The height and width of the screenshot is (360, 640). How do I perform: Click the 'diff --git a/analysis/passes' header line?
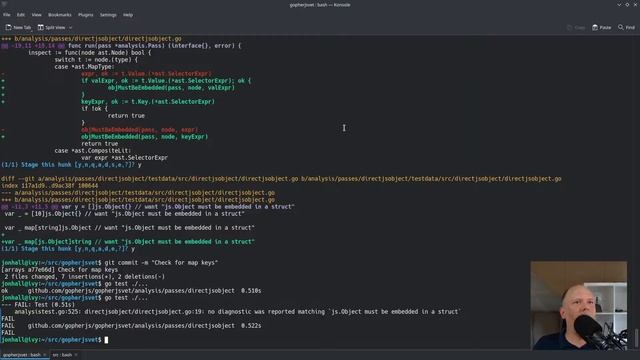(x=281, y=179)
